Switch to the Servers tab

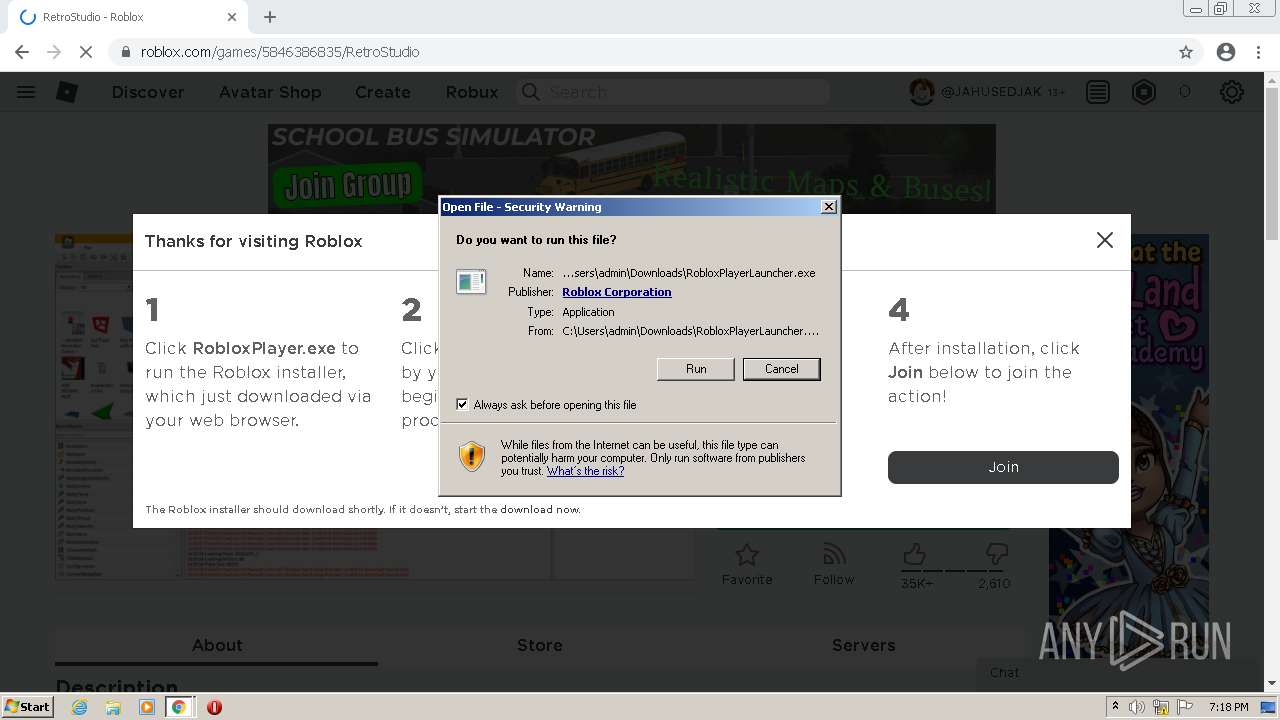[863, 645]
